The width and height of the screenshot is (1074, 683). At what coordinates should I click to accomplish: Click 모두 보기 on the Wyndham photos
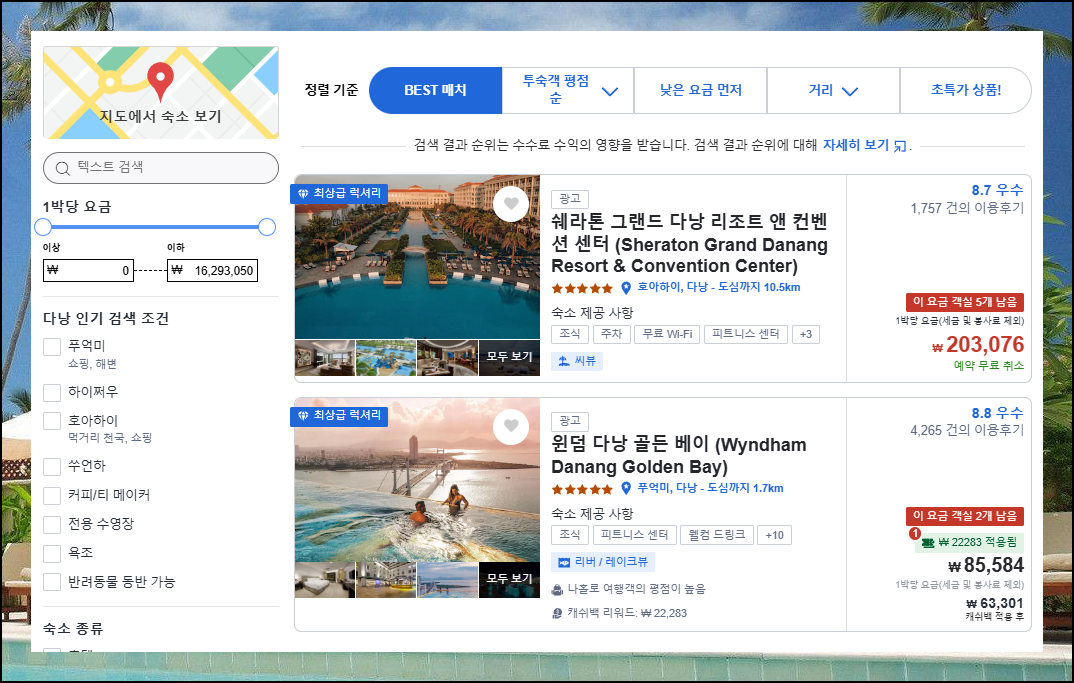tap(510, 580)
